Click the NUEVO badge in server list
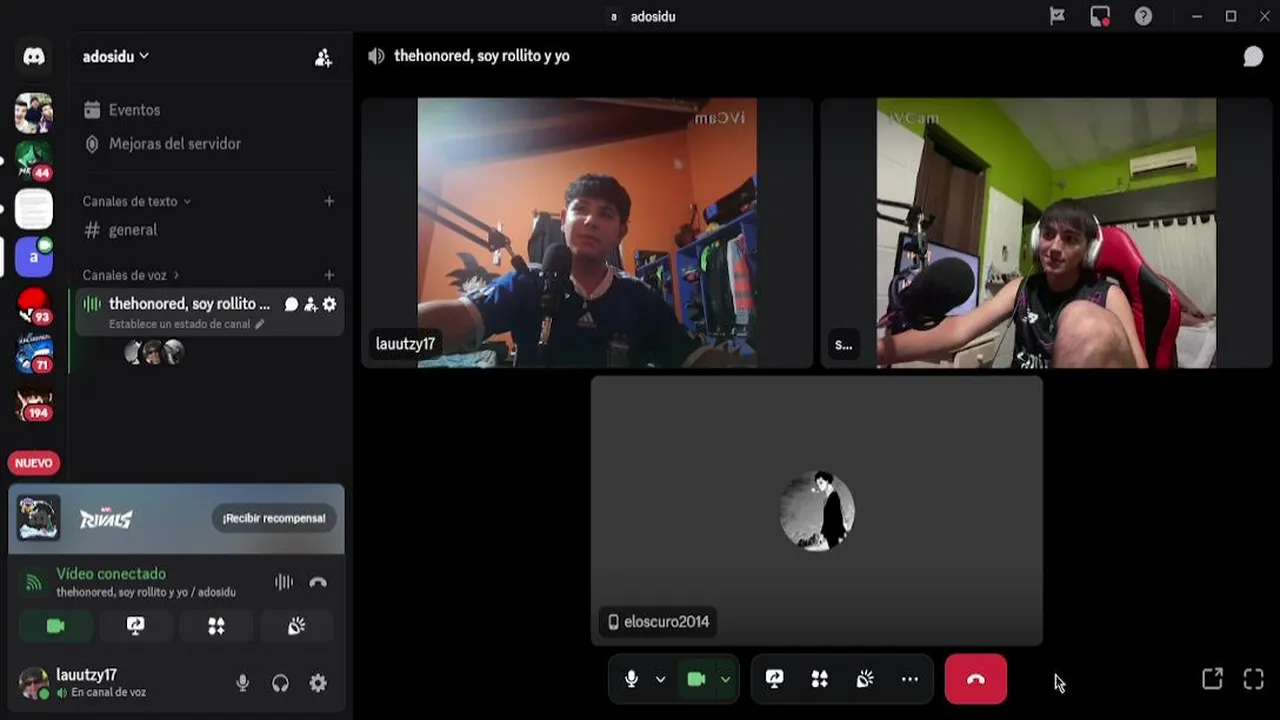 click(x=34, y=463)
